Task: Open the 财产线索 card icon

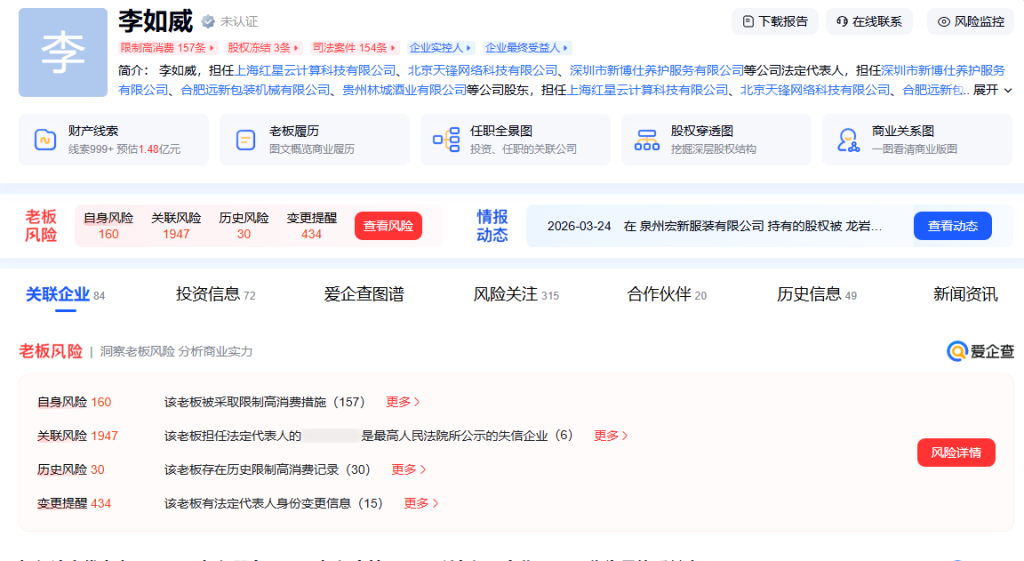Action: 45,139
